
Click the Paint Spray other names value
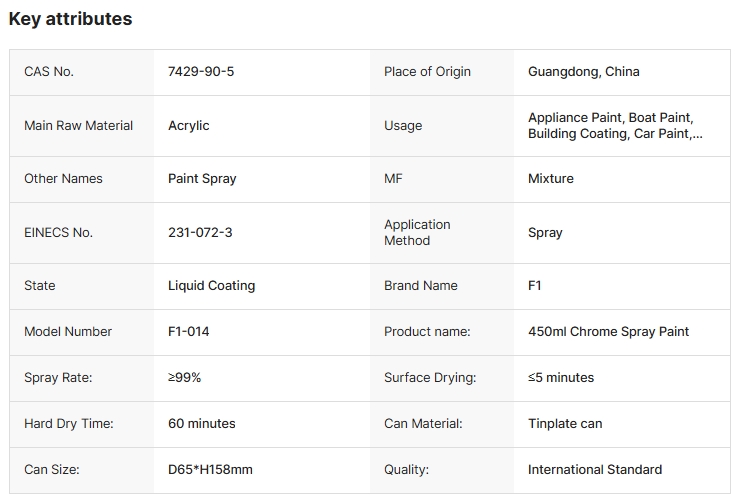click(x=202, y=179)
